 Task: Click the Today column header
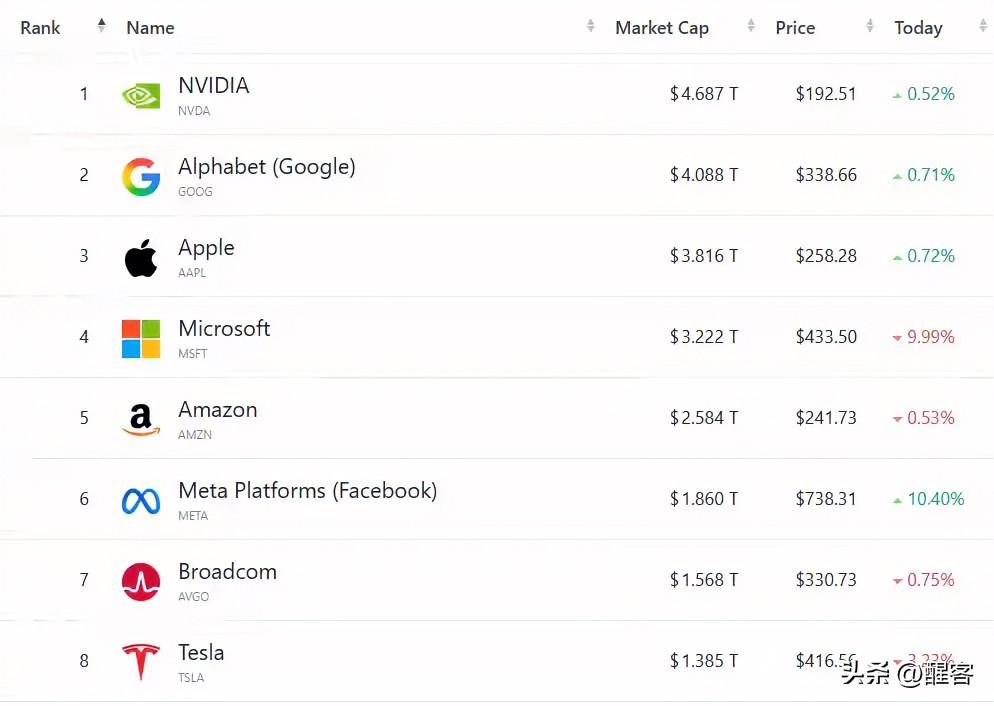(x=918, y=28)
